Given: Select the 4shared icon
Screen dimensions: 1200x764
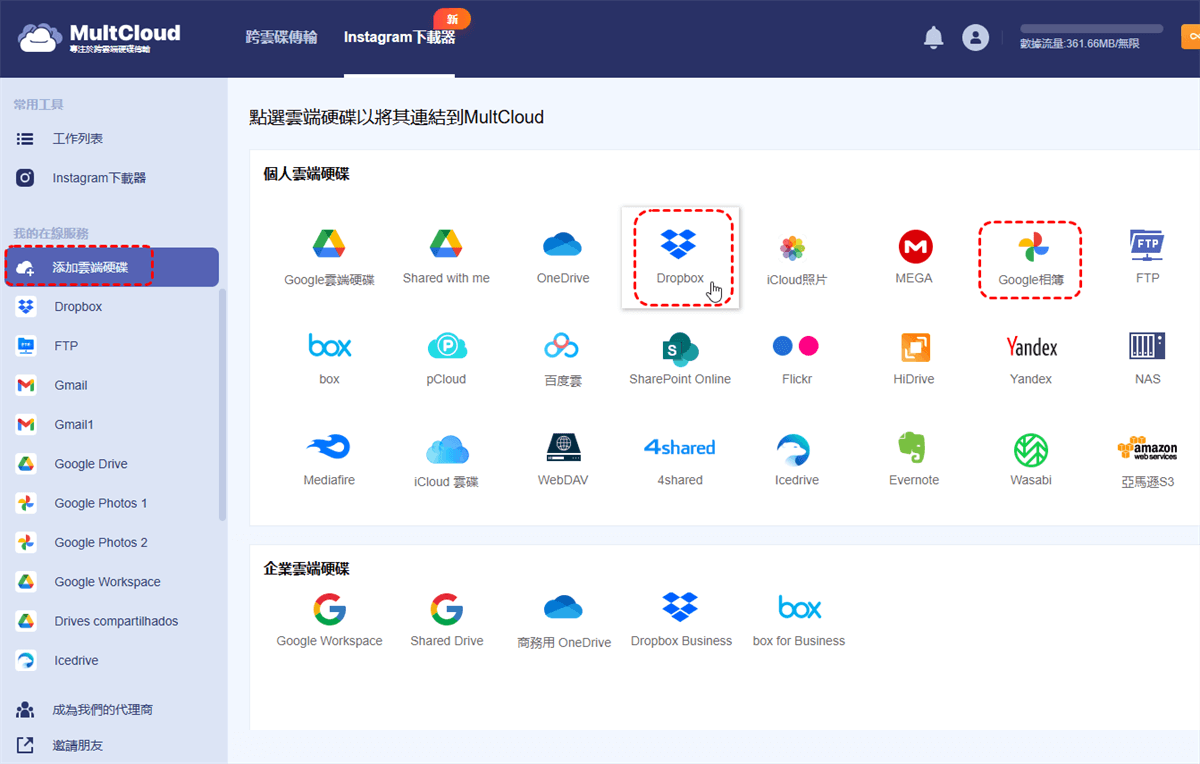Looking at the screenshot, I should point(679,447).
